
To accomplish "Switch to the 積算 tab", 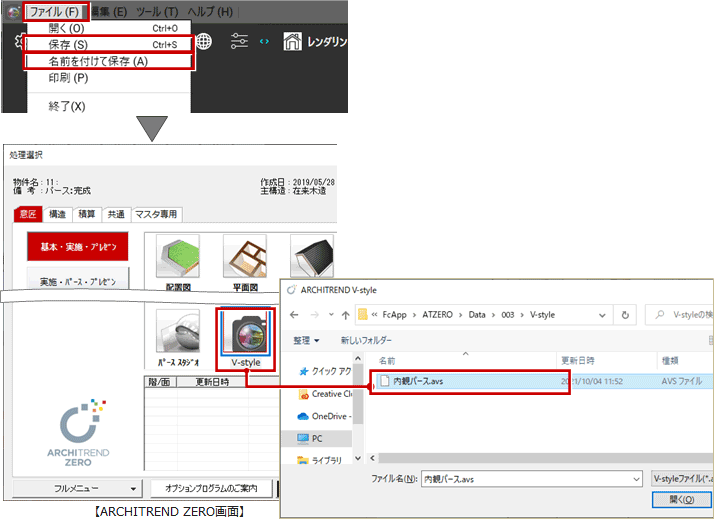I will [87, 214].
